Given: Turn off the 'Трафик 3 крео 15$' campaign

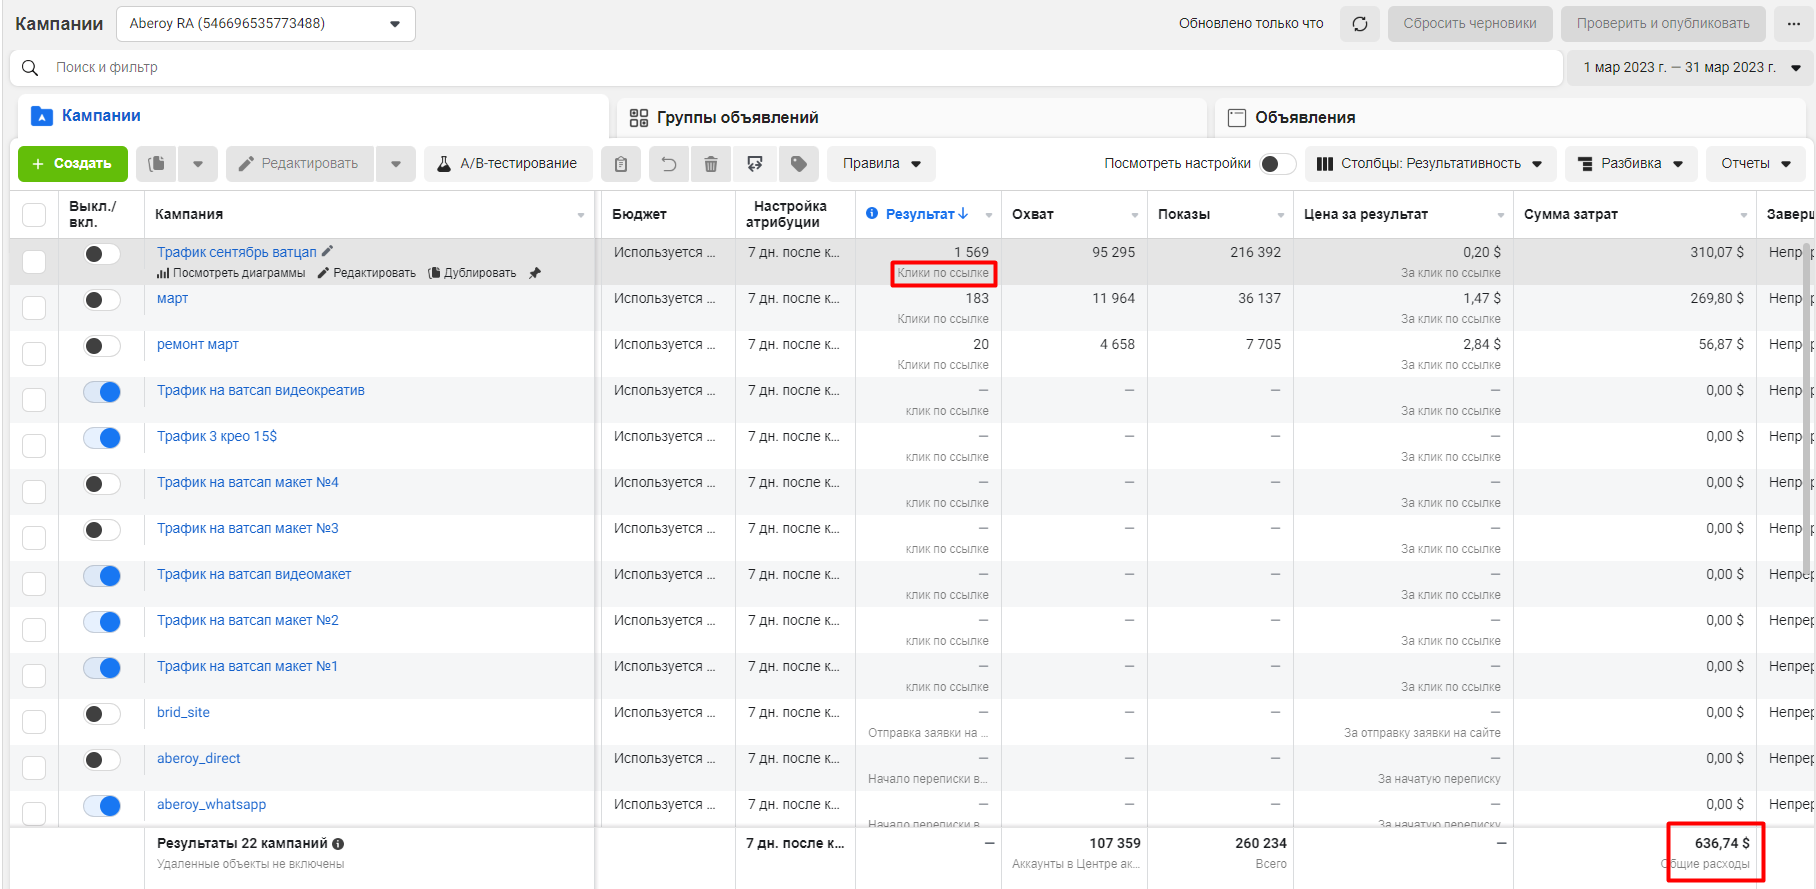Looking at the screenshot, I should point(102,438).
